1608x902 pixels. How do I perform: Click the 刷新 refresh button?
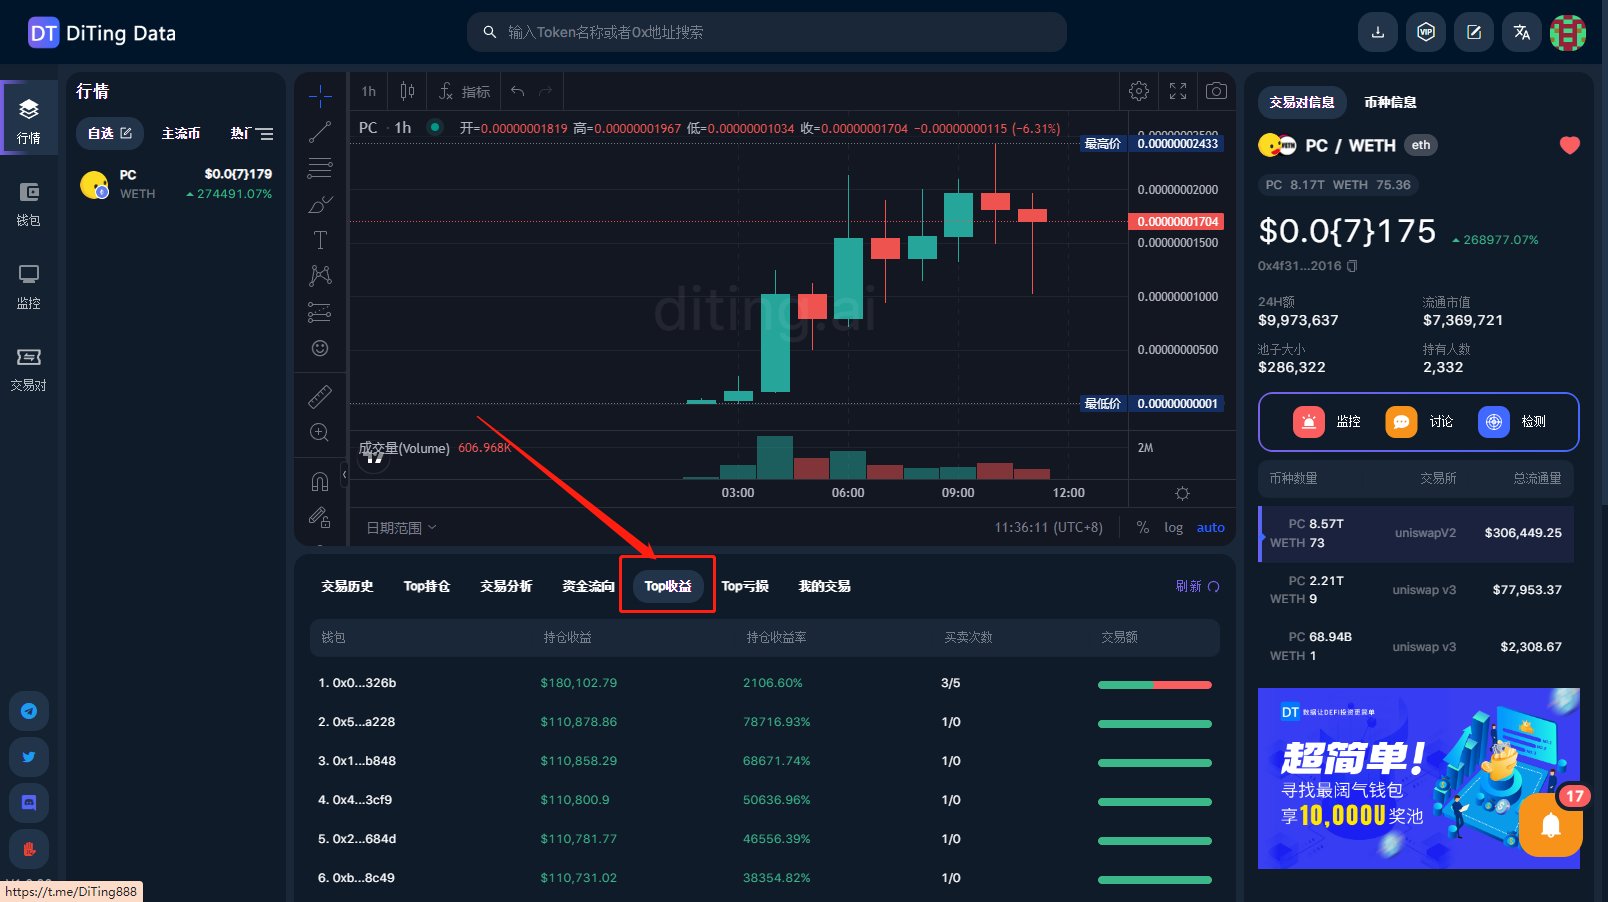(x=1197, y=586)
